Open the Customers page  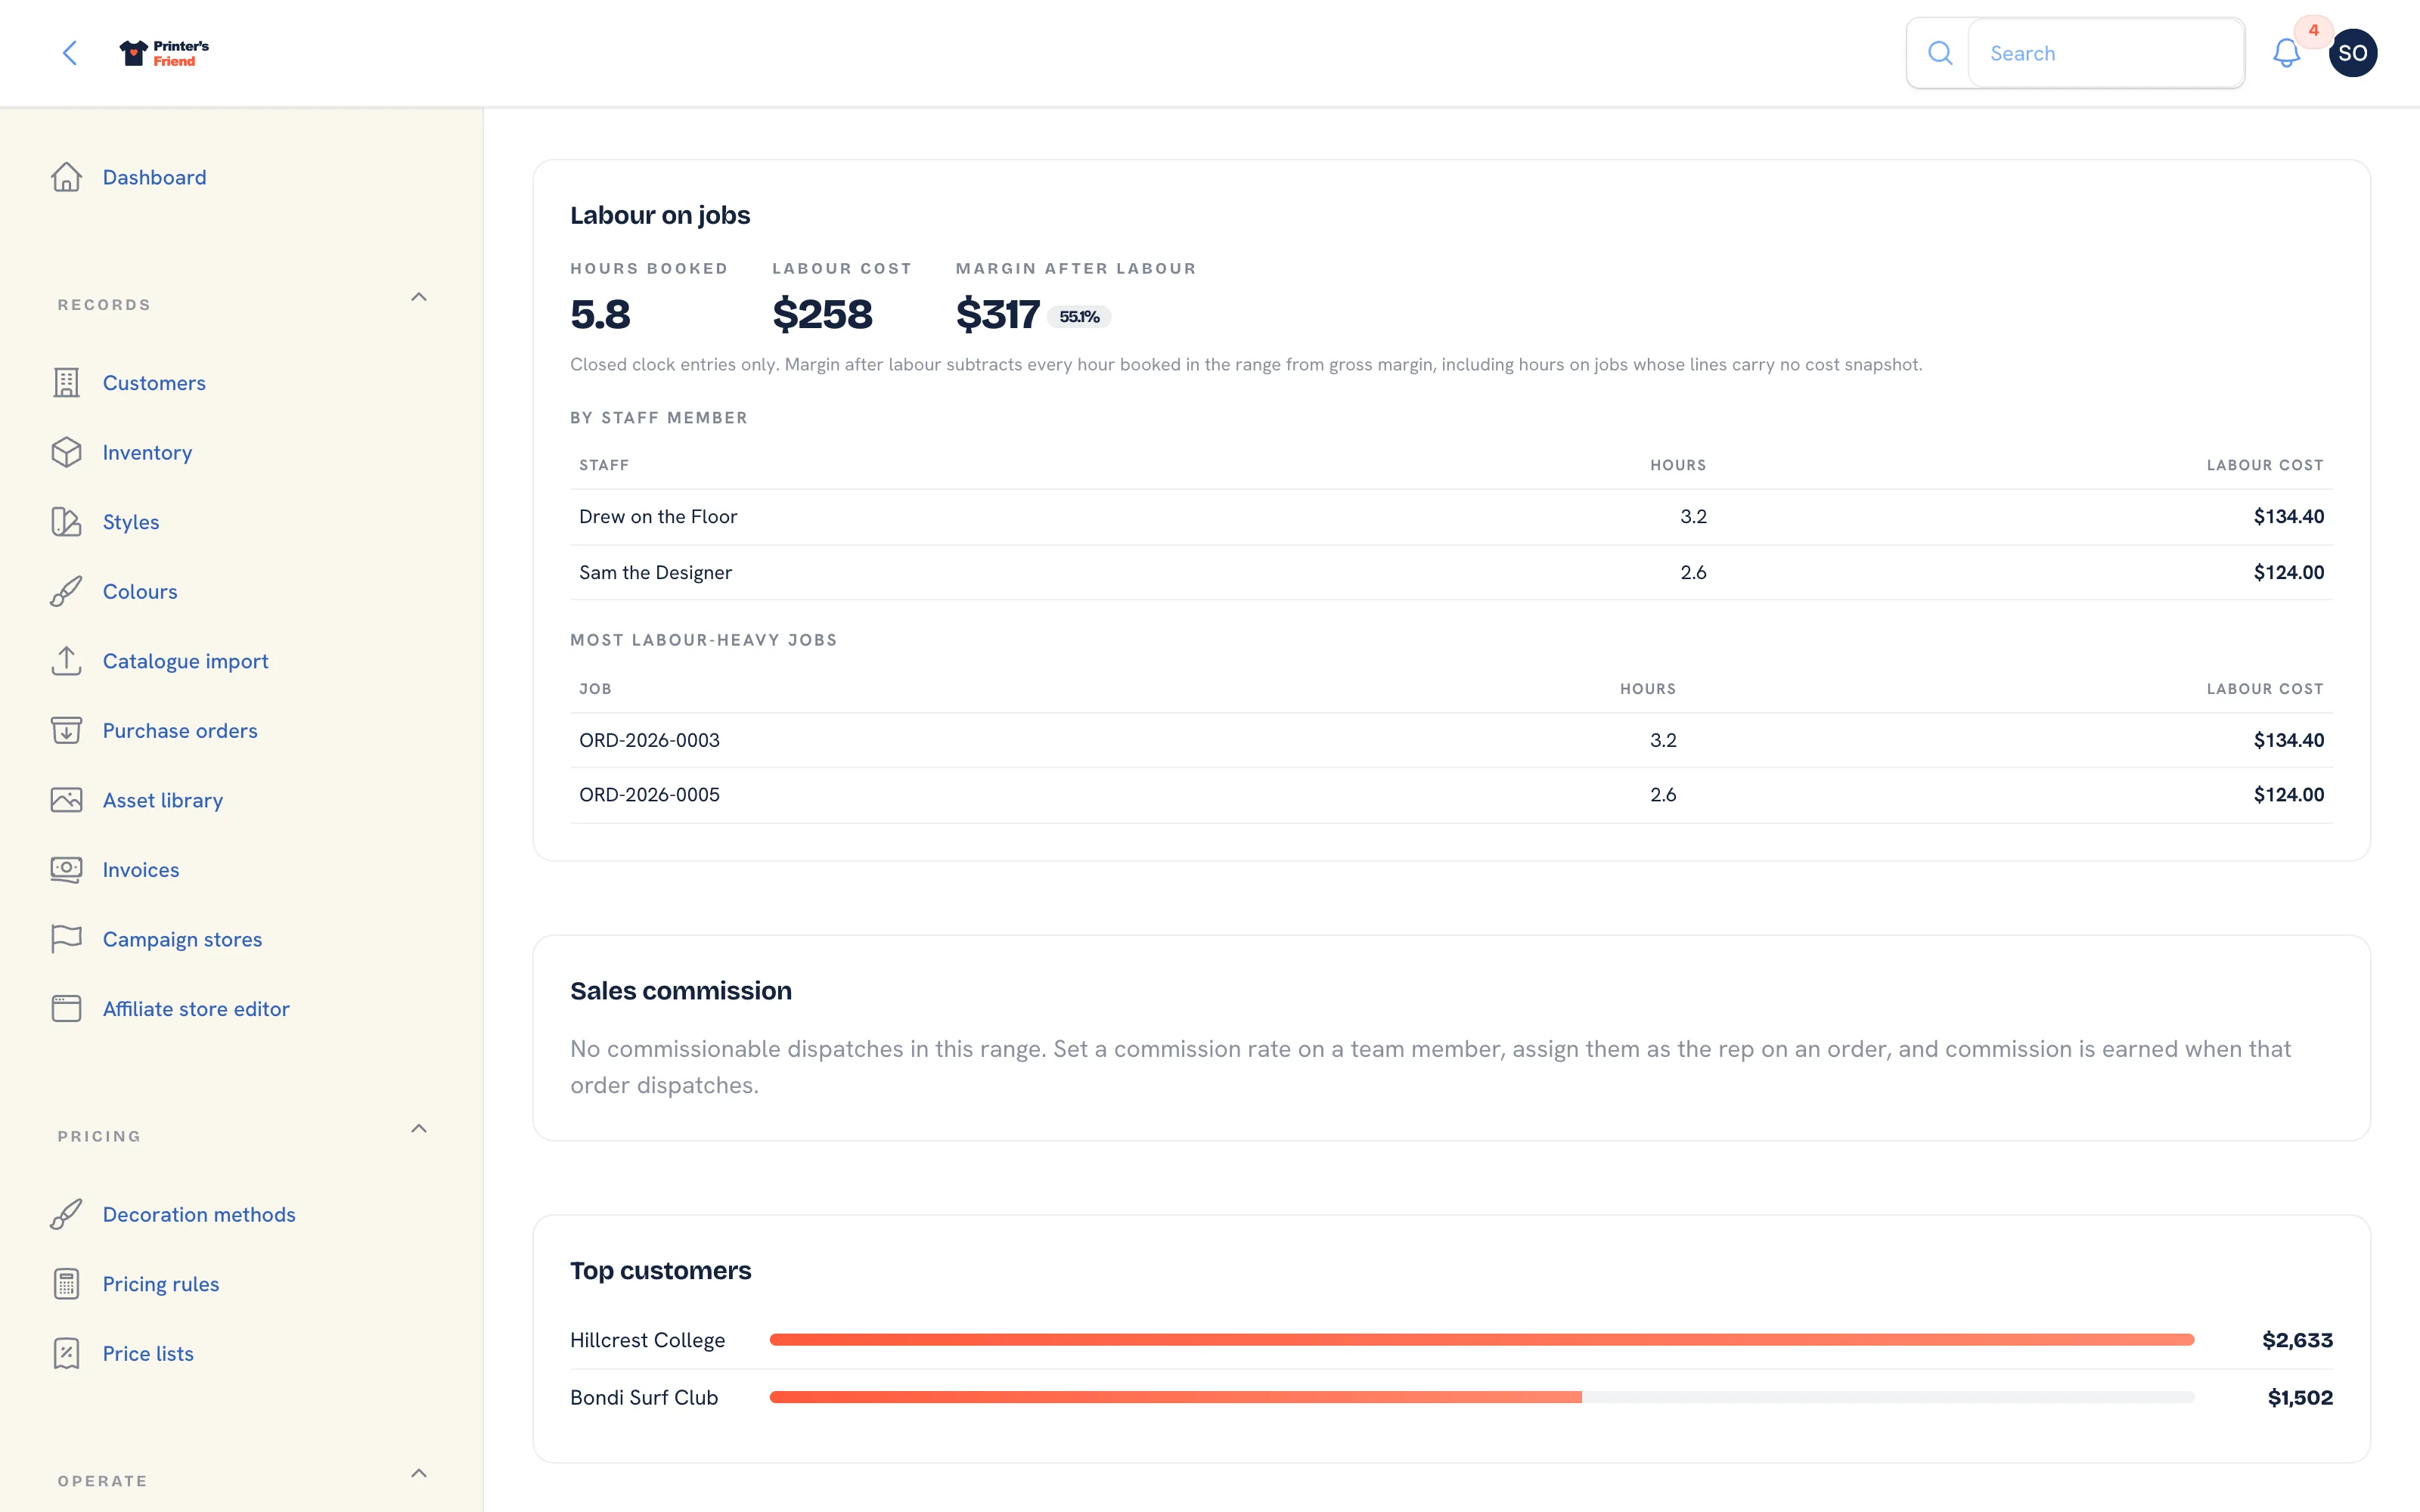(x=154, y=383)
